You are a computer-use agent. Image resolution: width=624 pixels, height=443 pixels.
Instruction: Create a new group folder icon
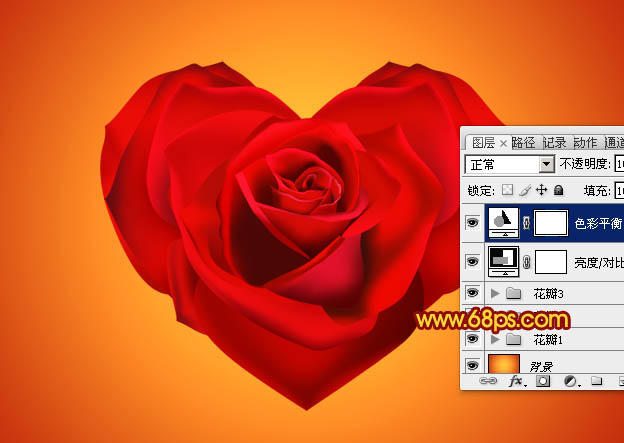pos(596,381)
